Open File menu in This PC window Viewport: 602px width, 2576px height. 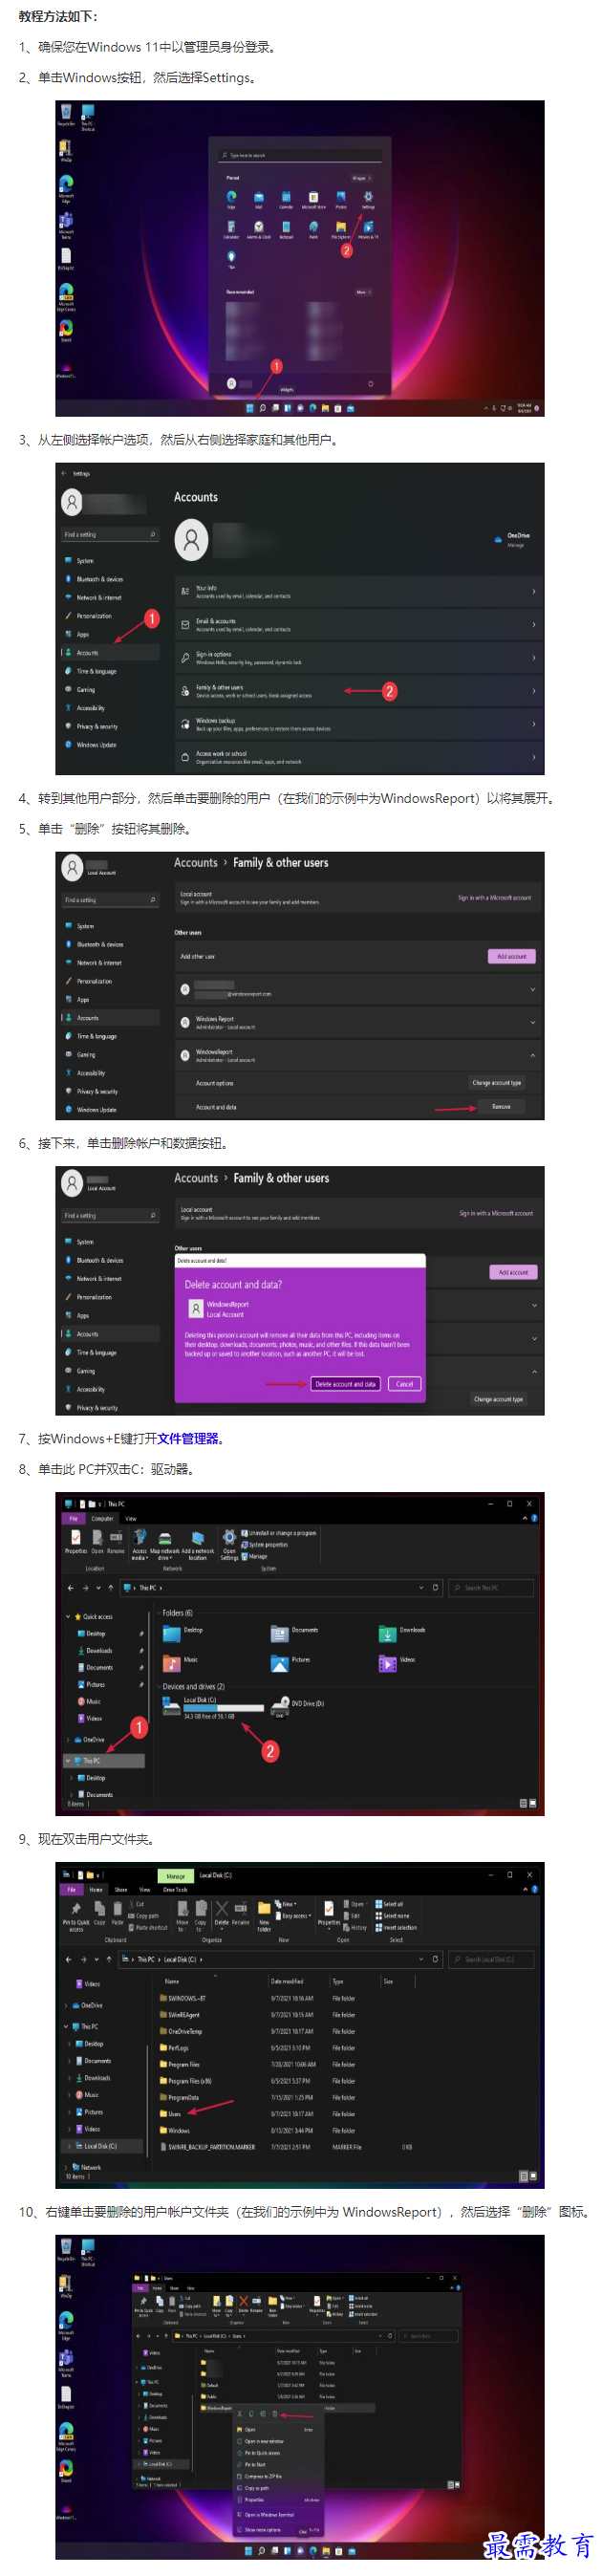(x=73, y=1518)
